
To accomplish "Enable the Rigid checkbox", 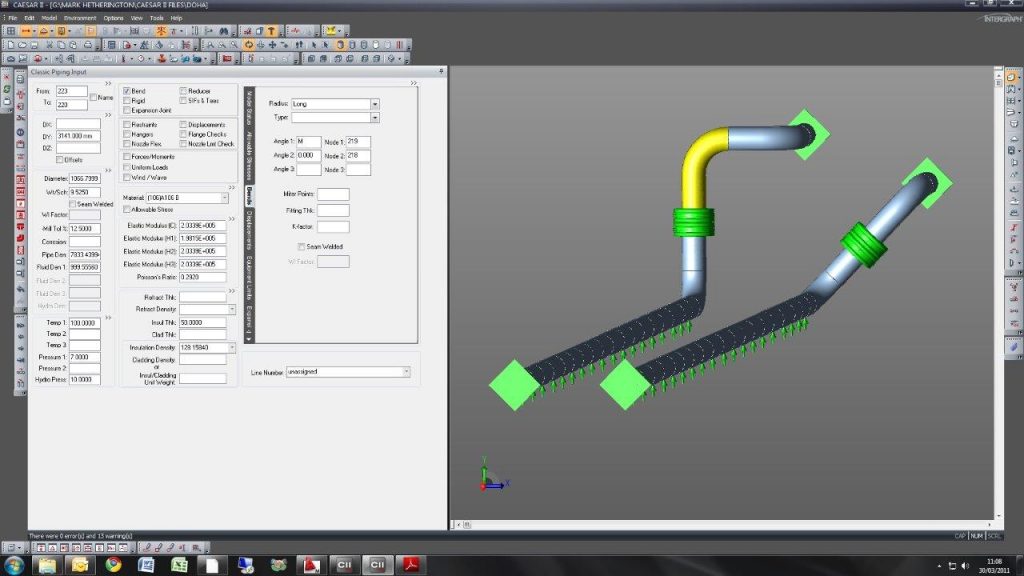I will click(127, 101).
